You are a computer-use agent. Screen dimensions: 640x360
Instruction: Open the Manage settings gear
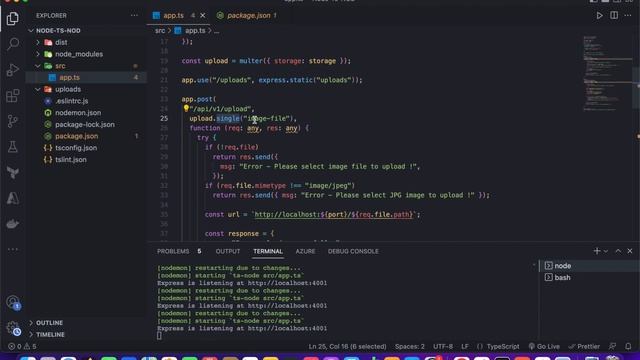coord(13,328)
